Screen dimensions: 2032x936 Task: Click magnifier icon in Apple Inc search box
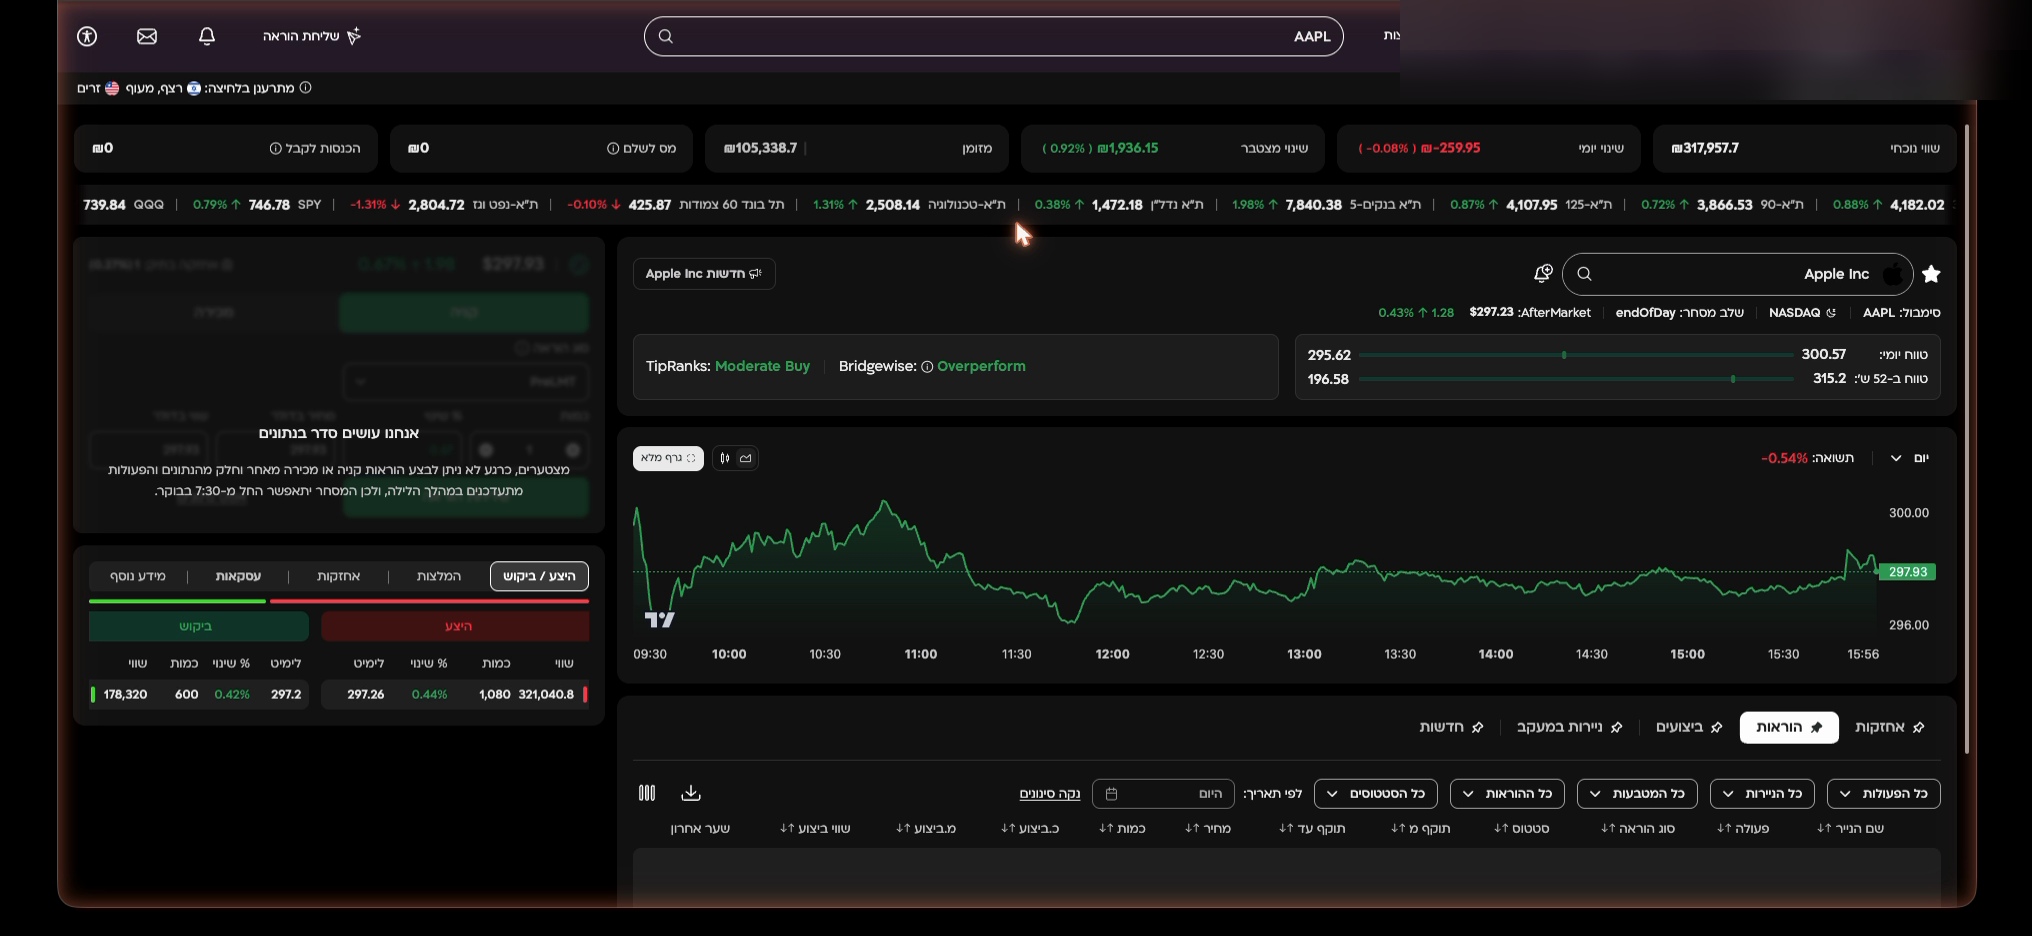[x=1584, y=274]
